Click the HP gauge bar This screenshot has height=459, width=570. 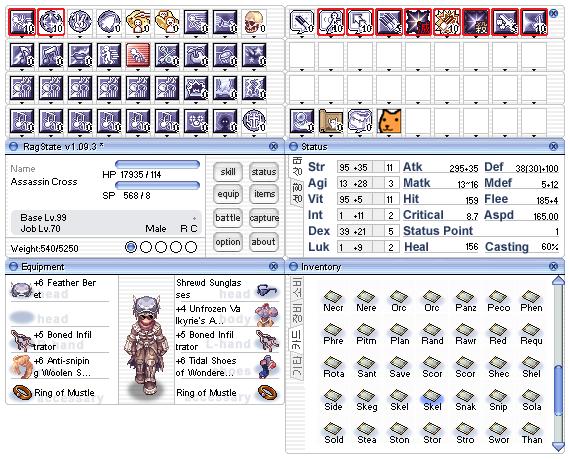[157, 165]
